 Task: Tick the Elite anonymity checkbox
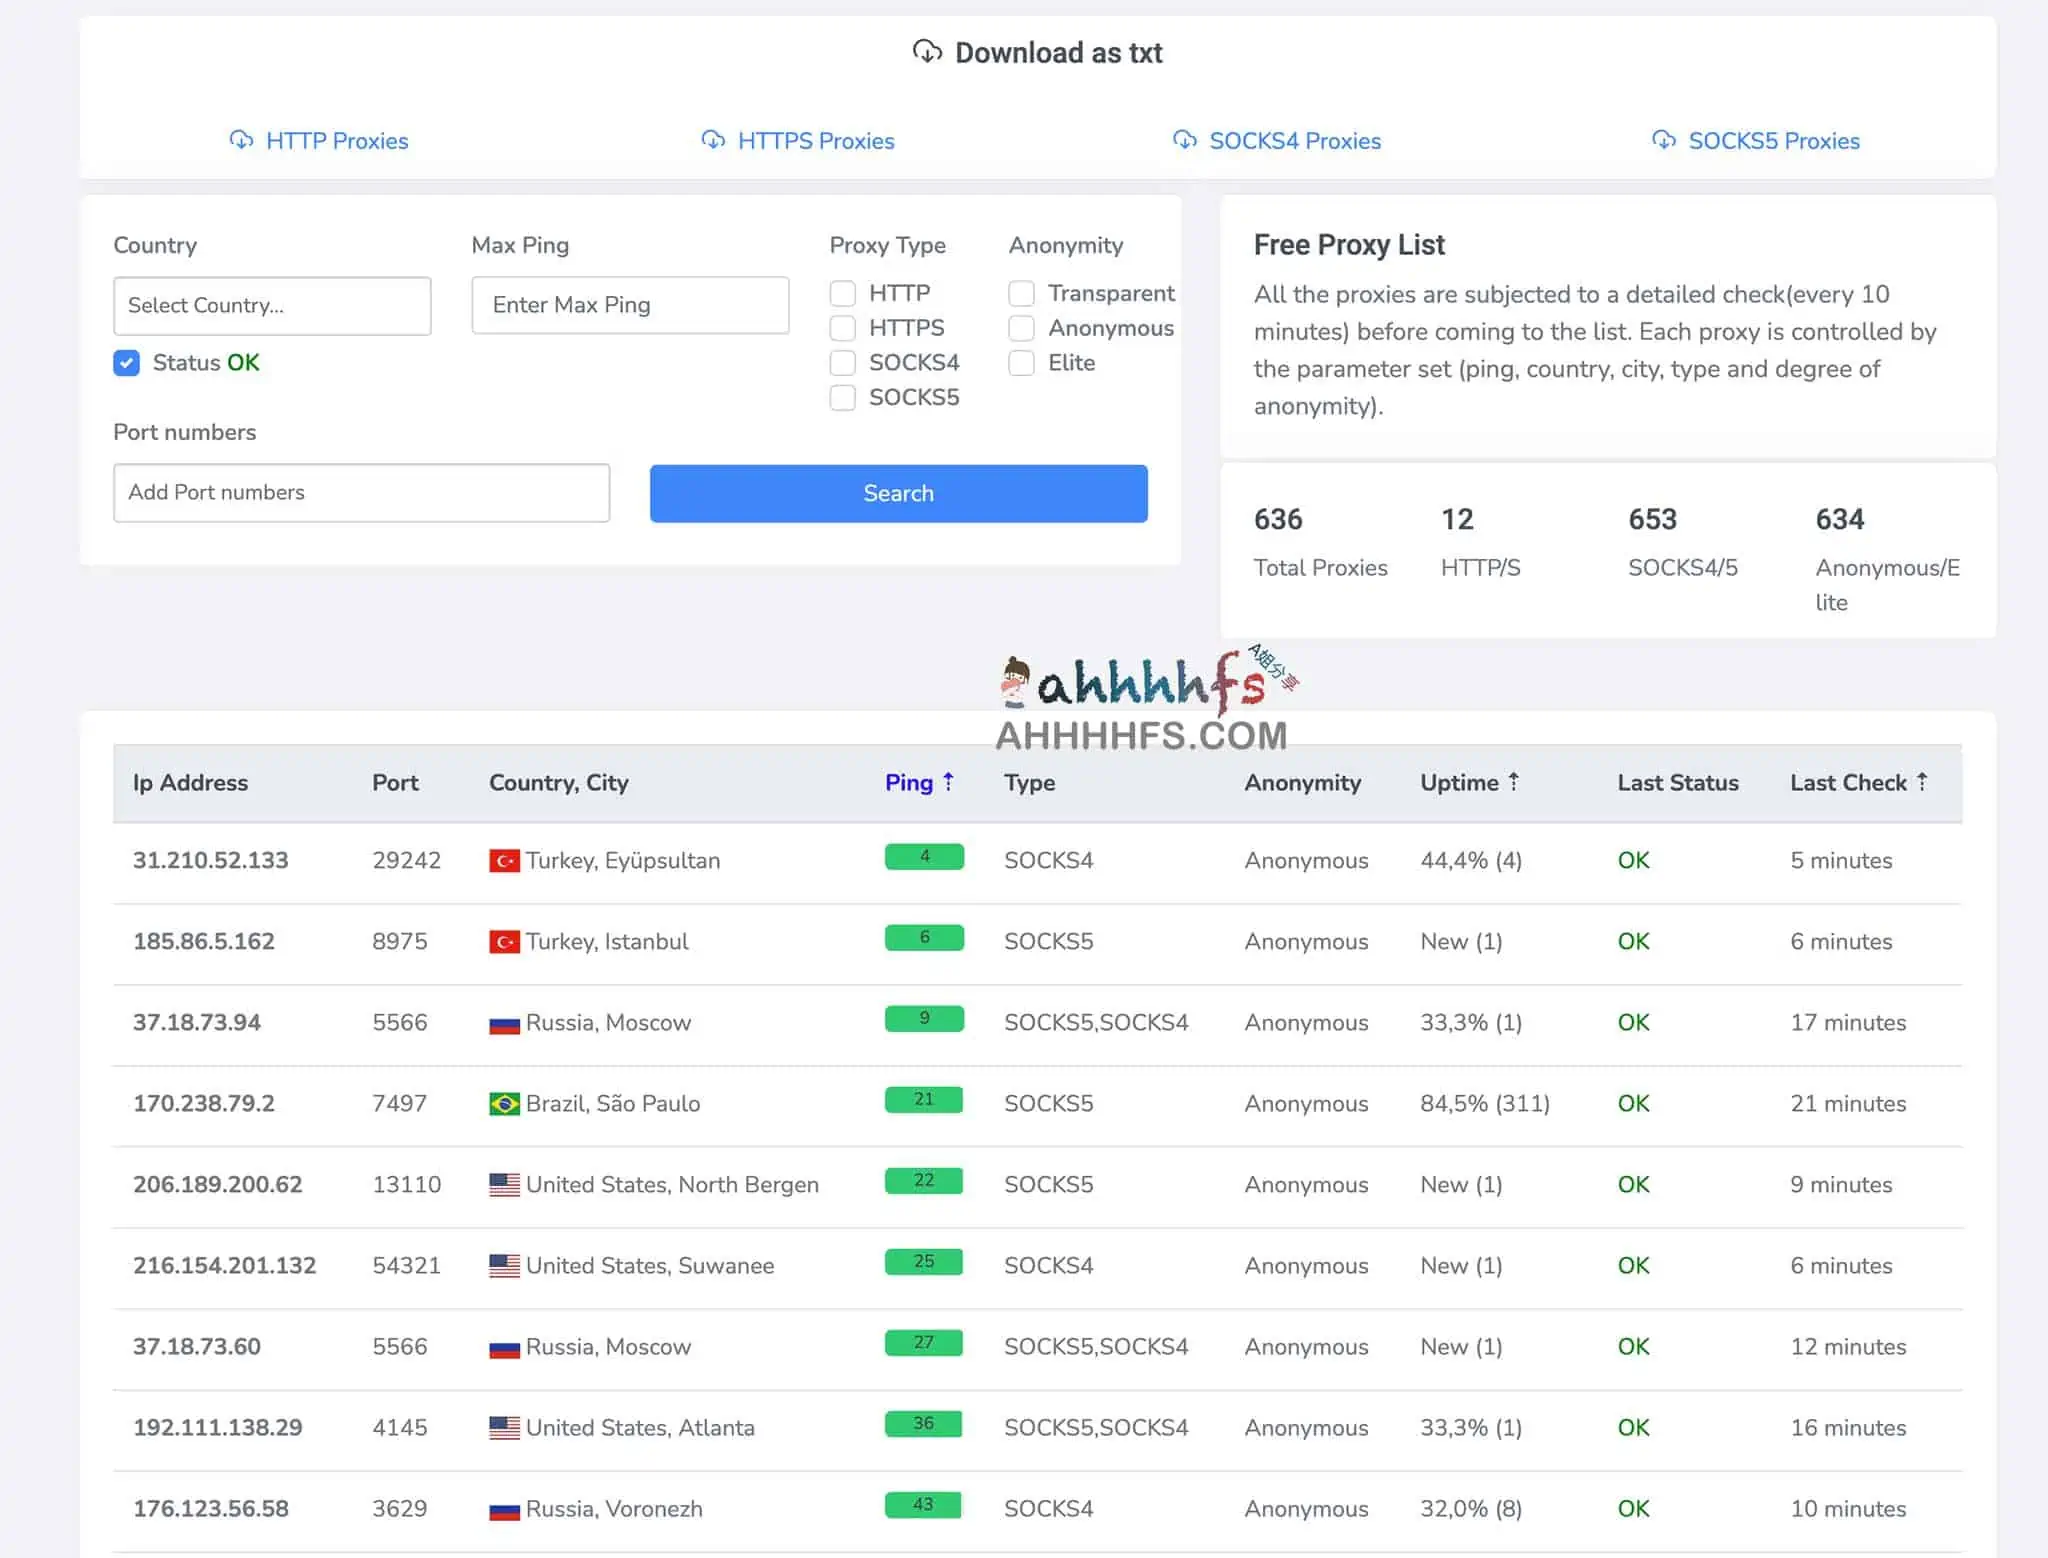1021,363
